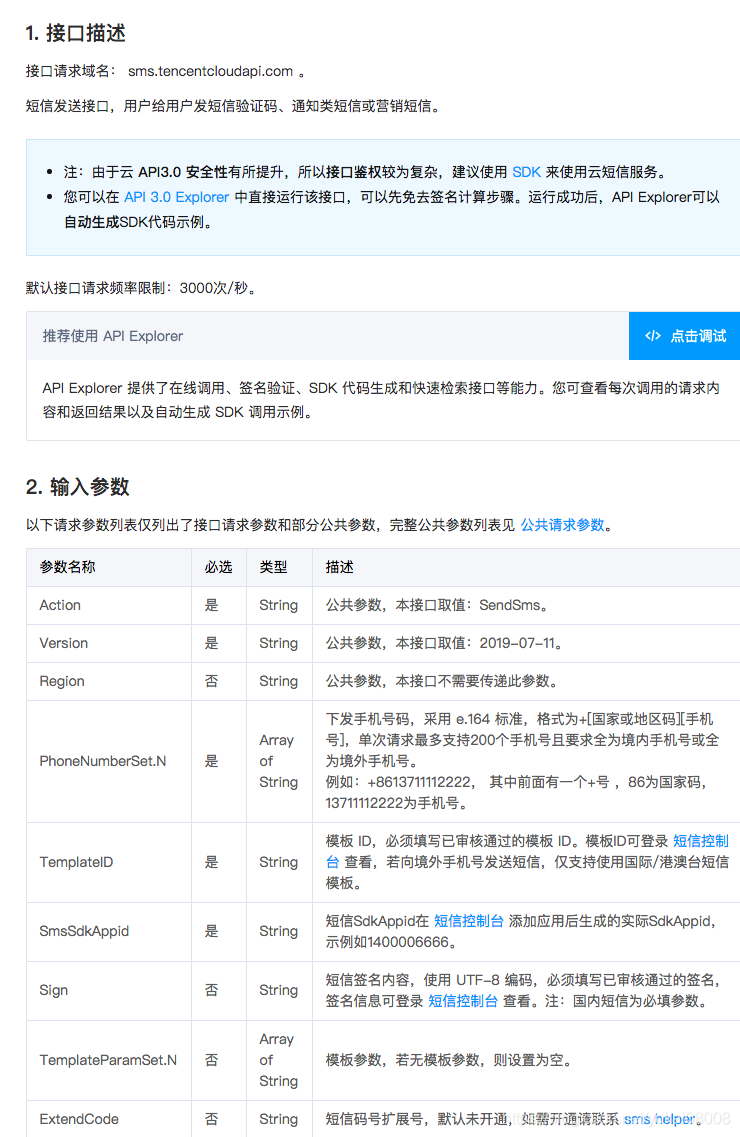Open 短信控制台 link in SmsSdkAppid row

pos(469,921)
